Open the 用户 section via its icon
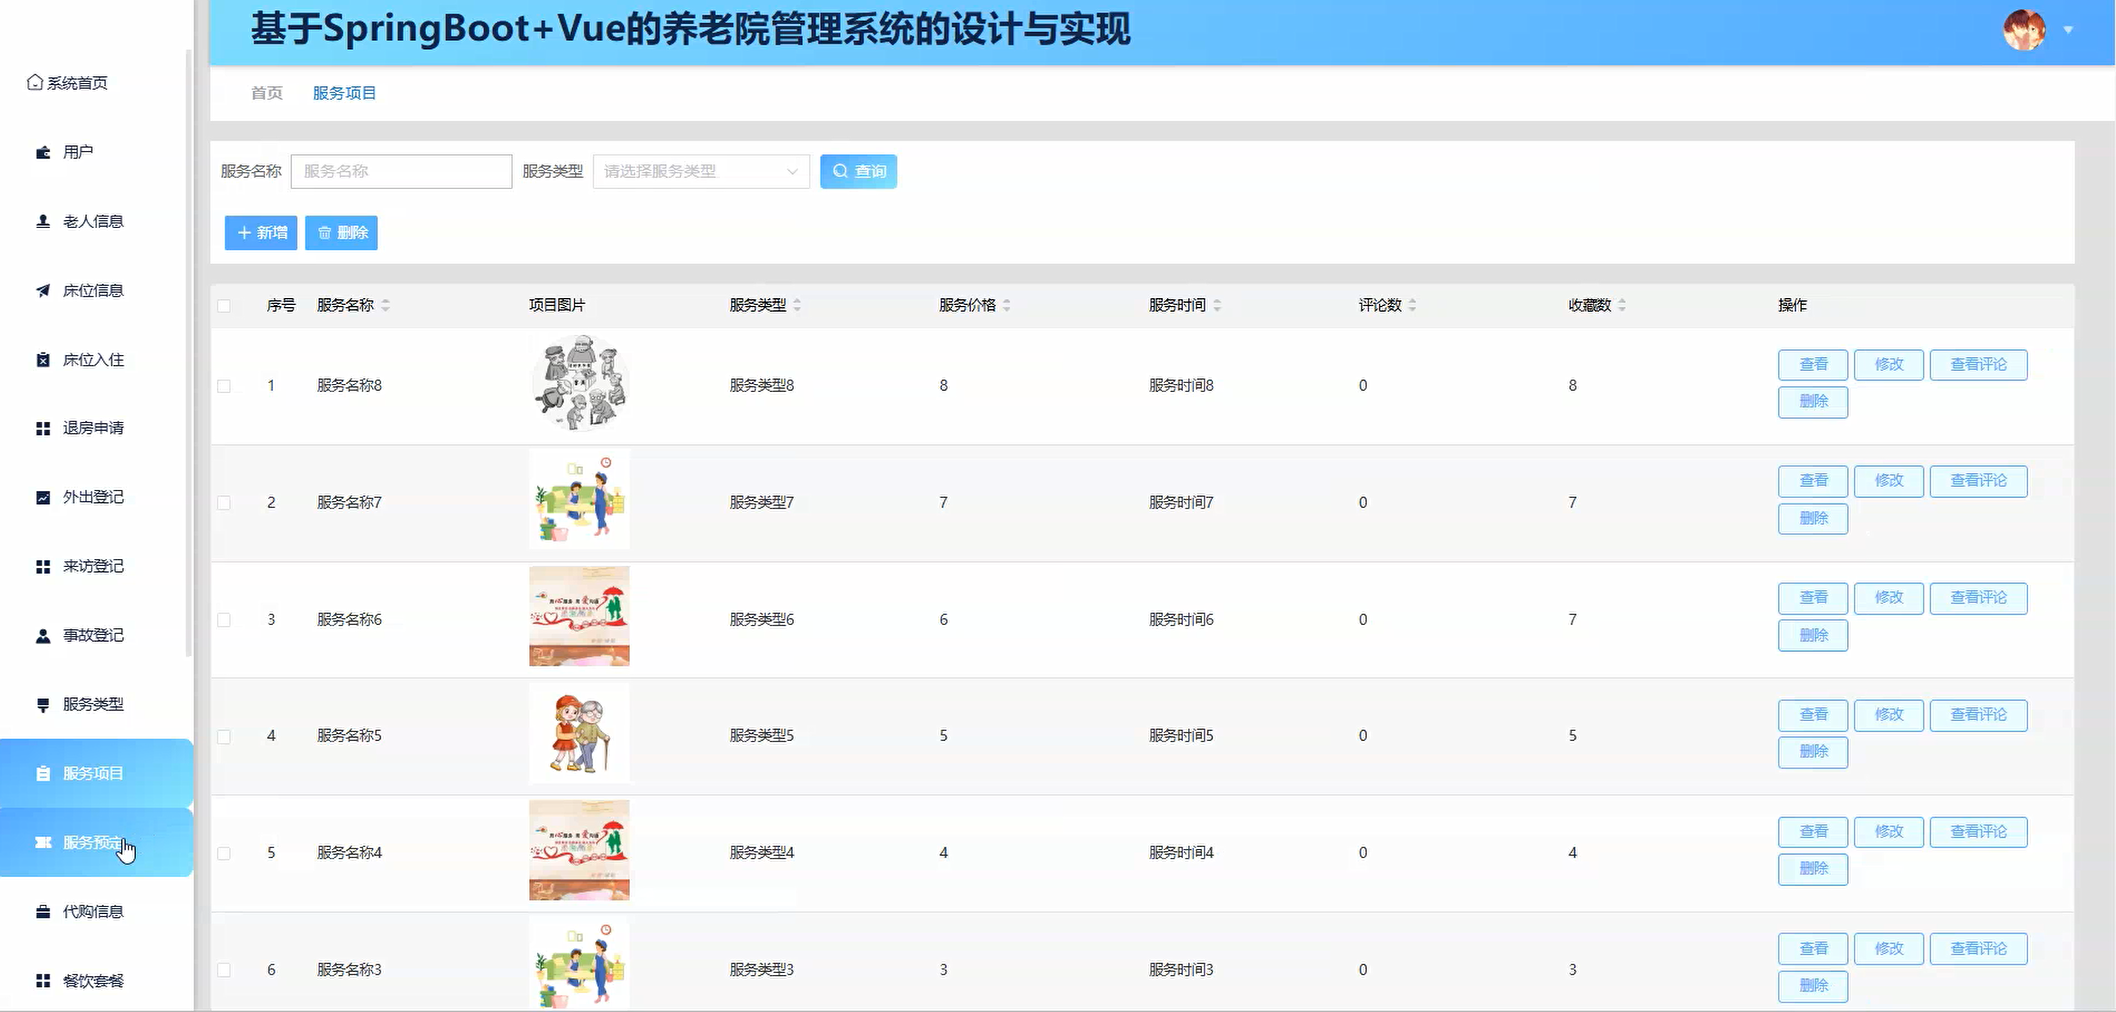 tap(41, 152)
